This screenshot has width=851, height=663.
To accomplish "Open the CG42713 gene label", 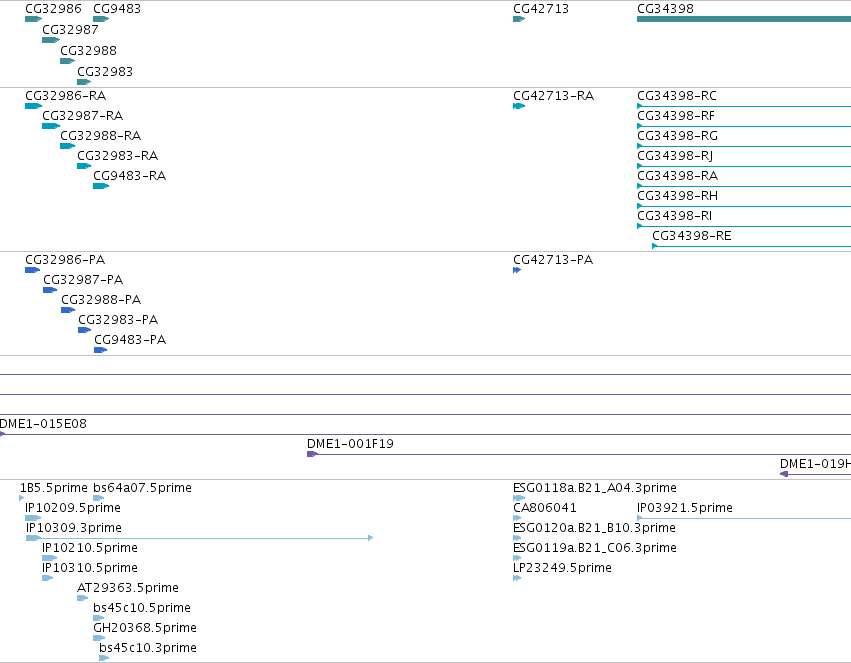I will tap(541, 9).
